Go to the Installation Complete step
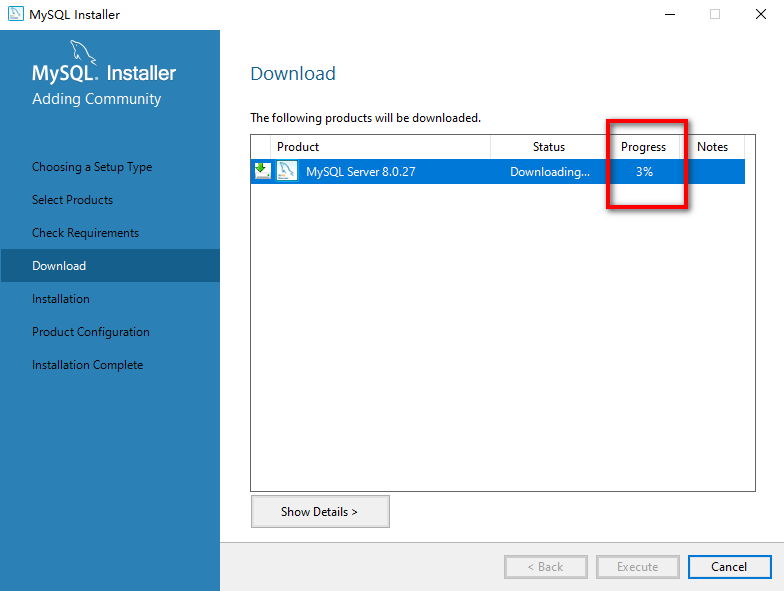Viewport: 784px width, 591px height. (88, 365)
